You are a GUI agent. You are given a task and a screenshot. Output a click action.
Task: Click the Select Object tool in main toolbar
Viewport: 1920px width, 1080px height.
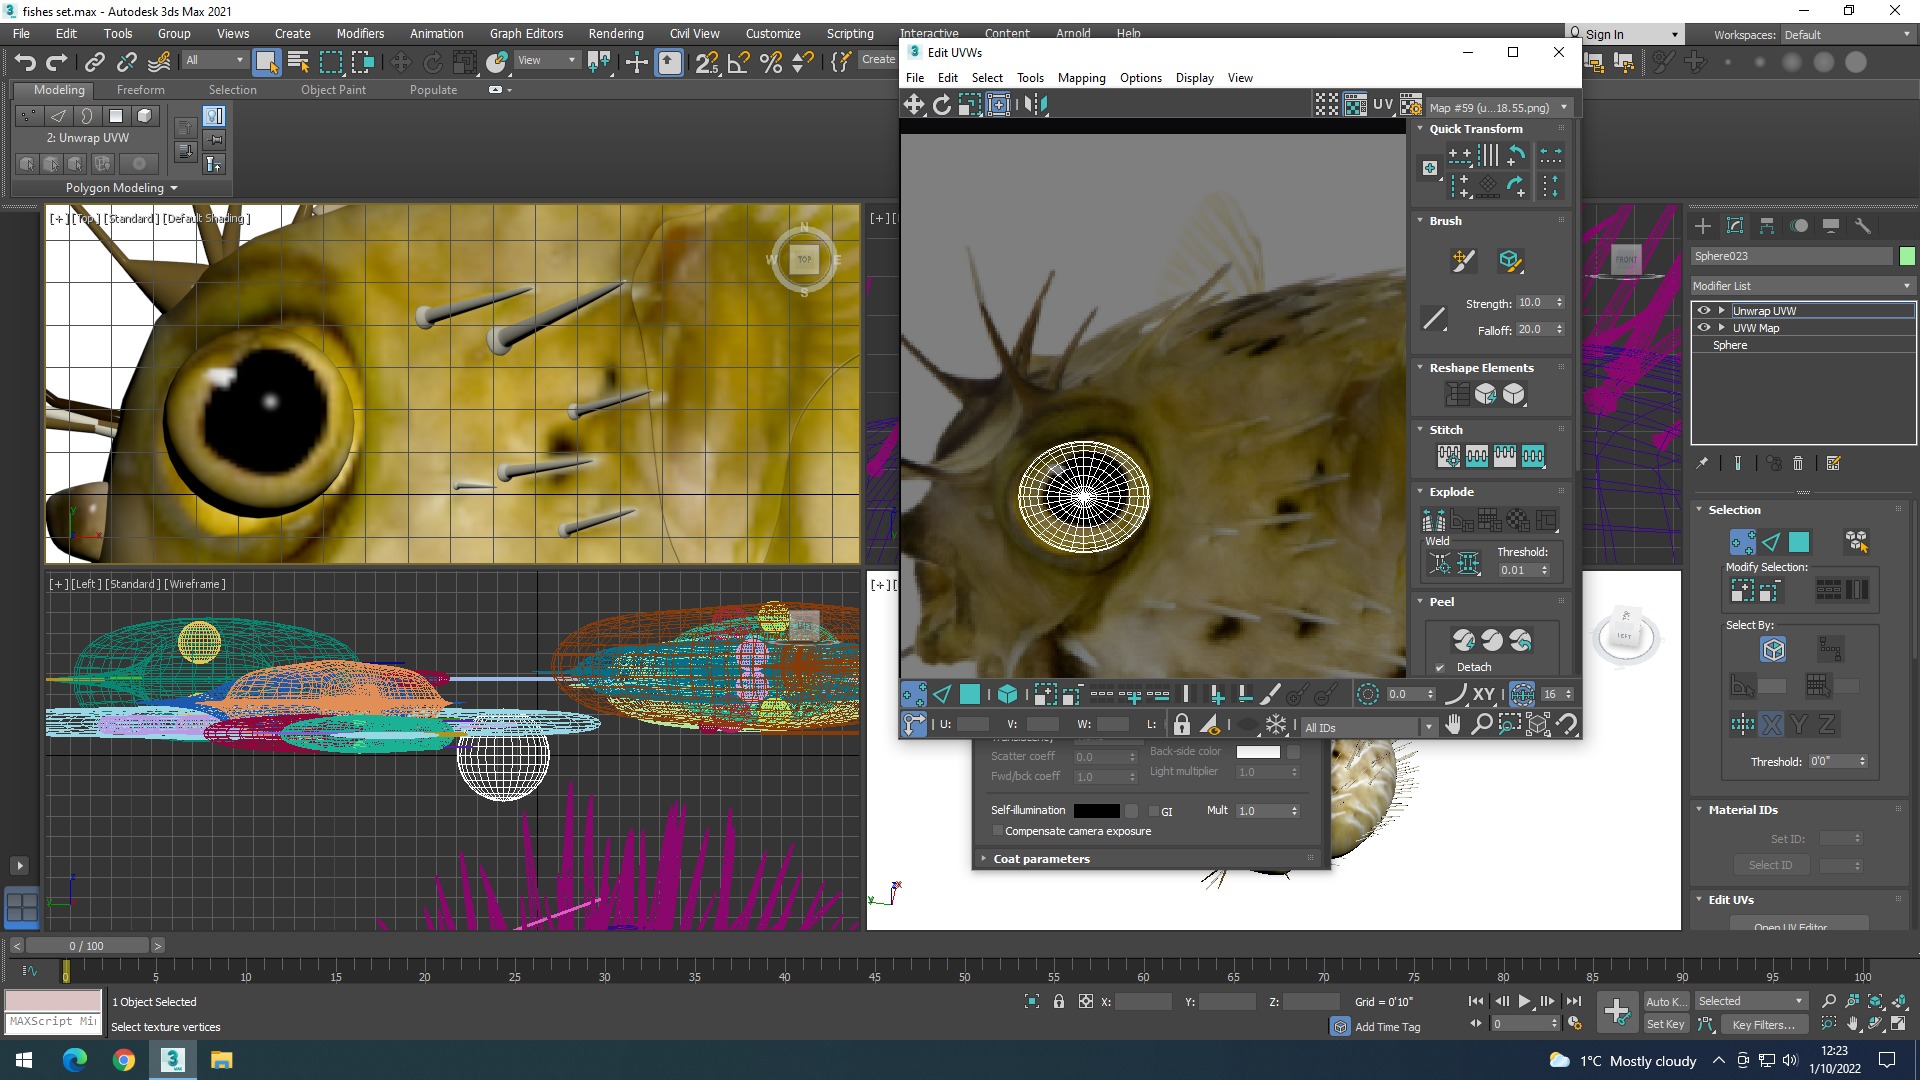coord(266,62)
